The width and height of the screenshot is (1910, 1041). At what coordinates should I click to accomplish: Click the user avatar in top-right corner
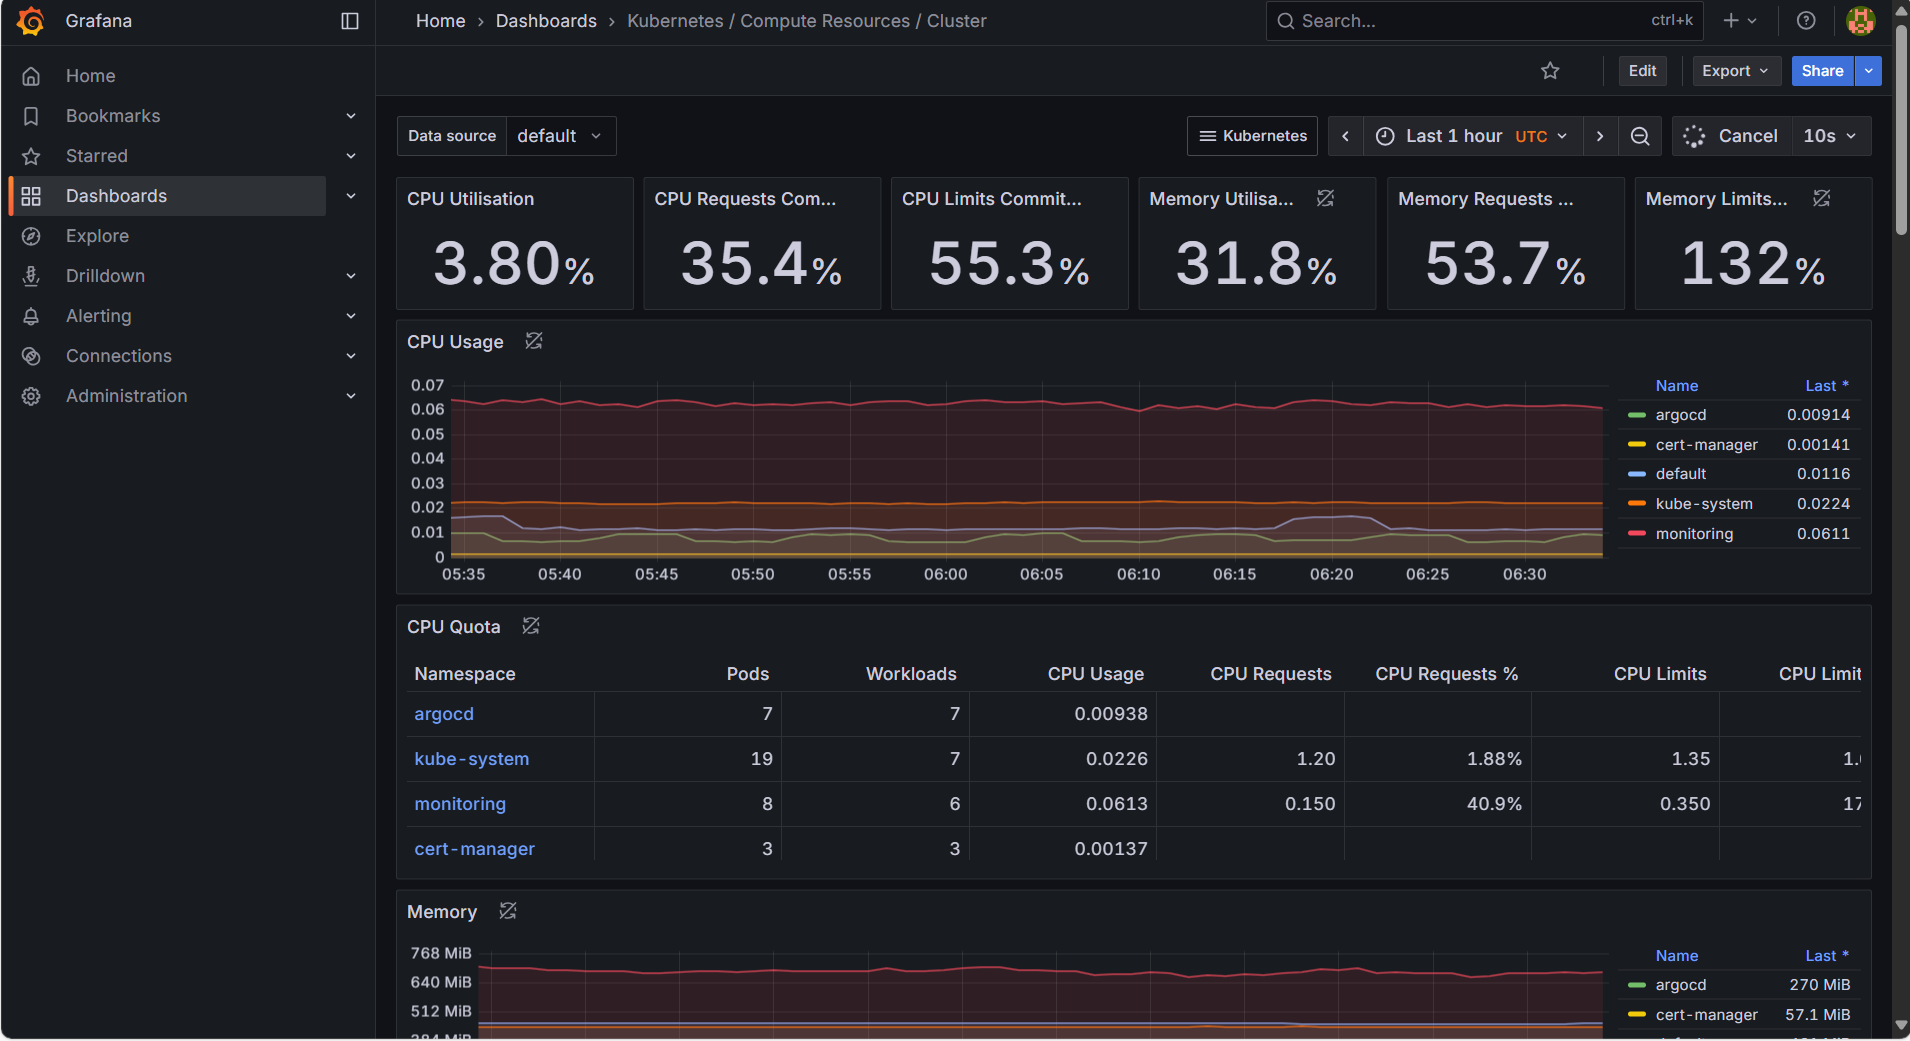coord(1860,20)
